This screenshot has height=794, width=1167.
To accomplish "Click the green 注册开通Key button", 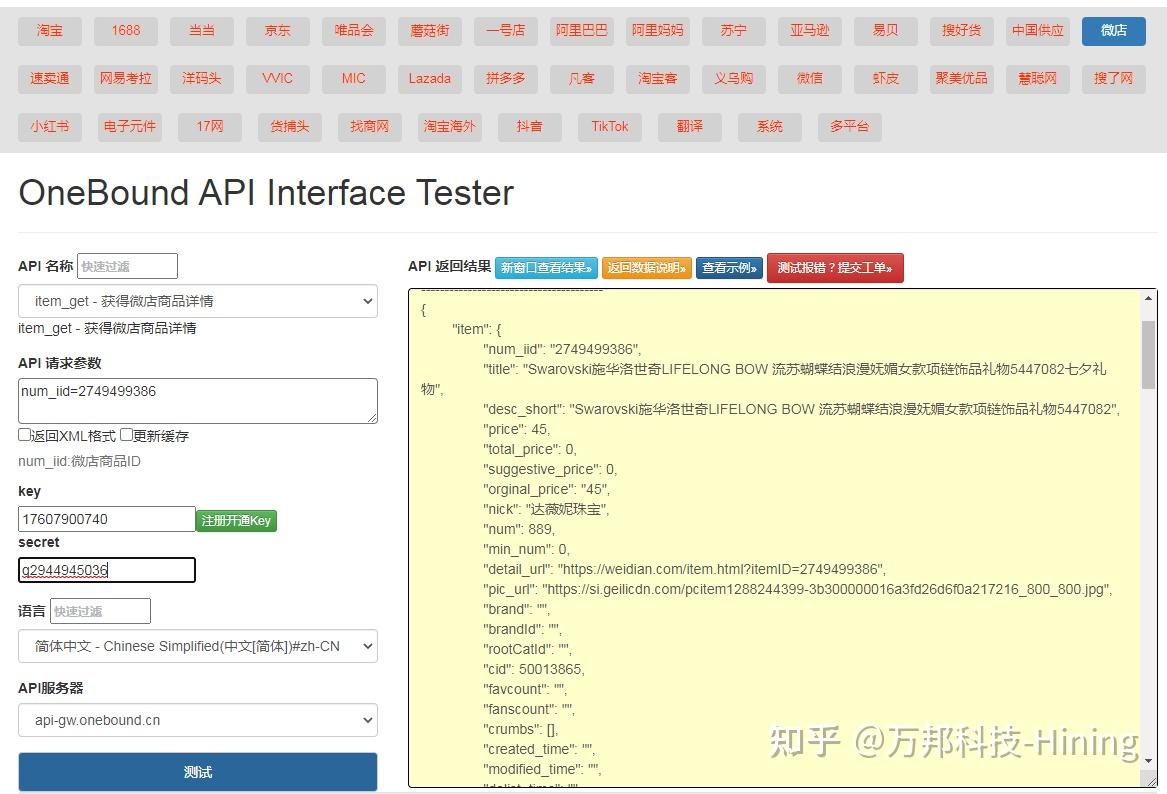I will [x=236, y=518].
